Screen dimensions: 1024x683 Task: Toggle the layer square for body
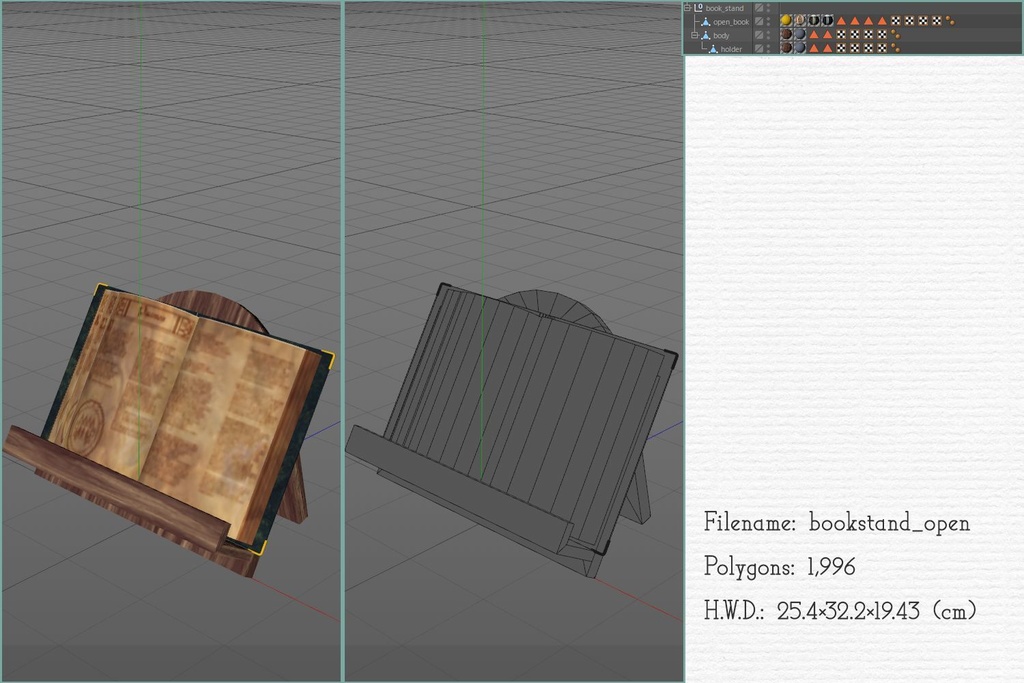point(759,35)
